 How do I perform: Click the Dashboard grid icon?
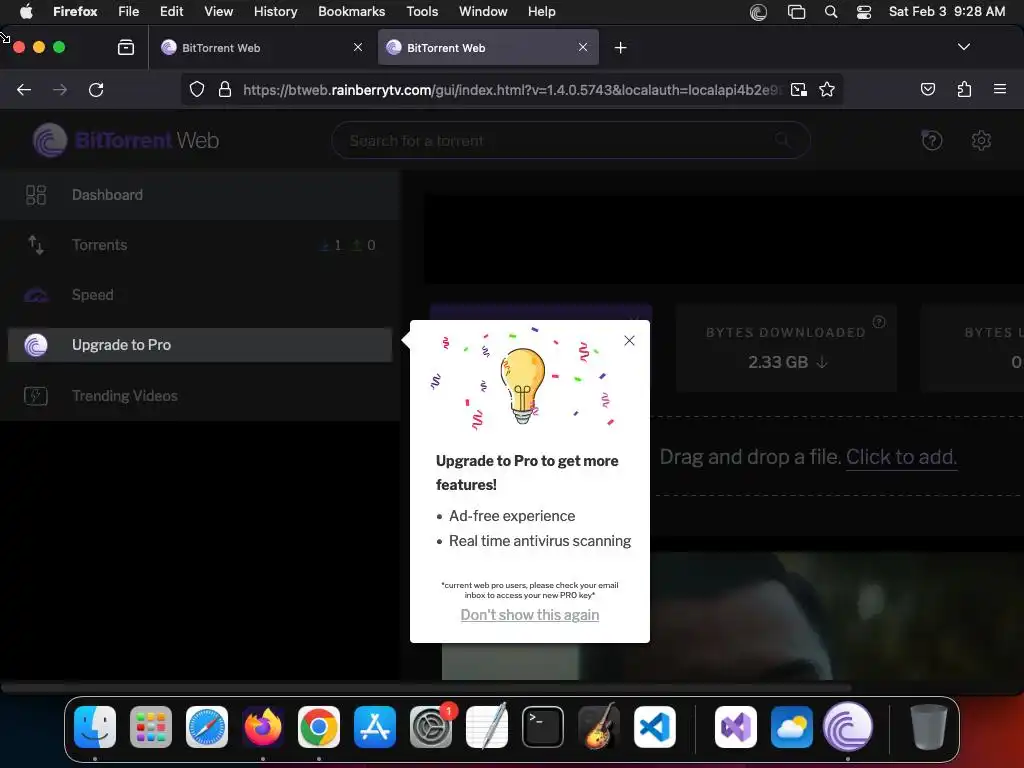tap(36, 195)
